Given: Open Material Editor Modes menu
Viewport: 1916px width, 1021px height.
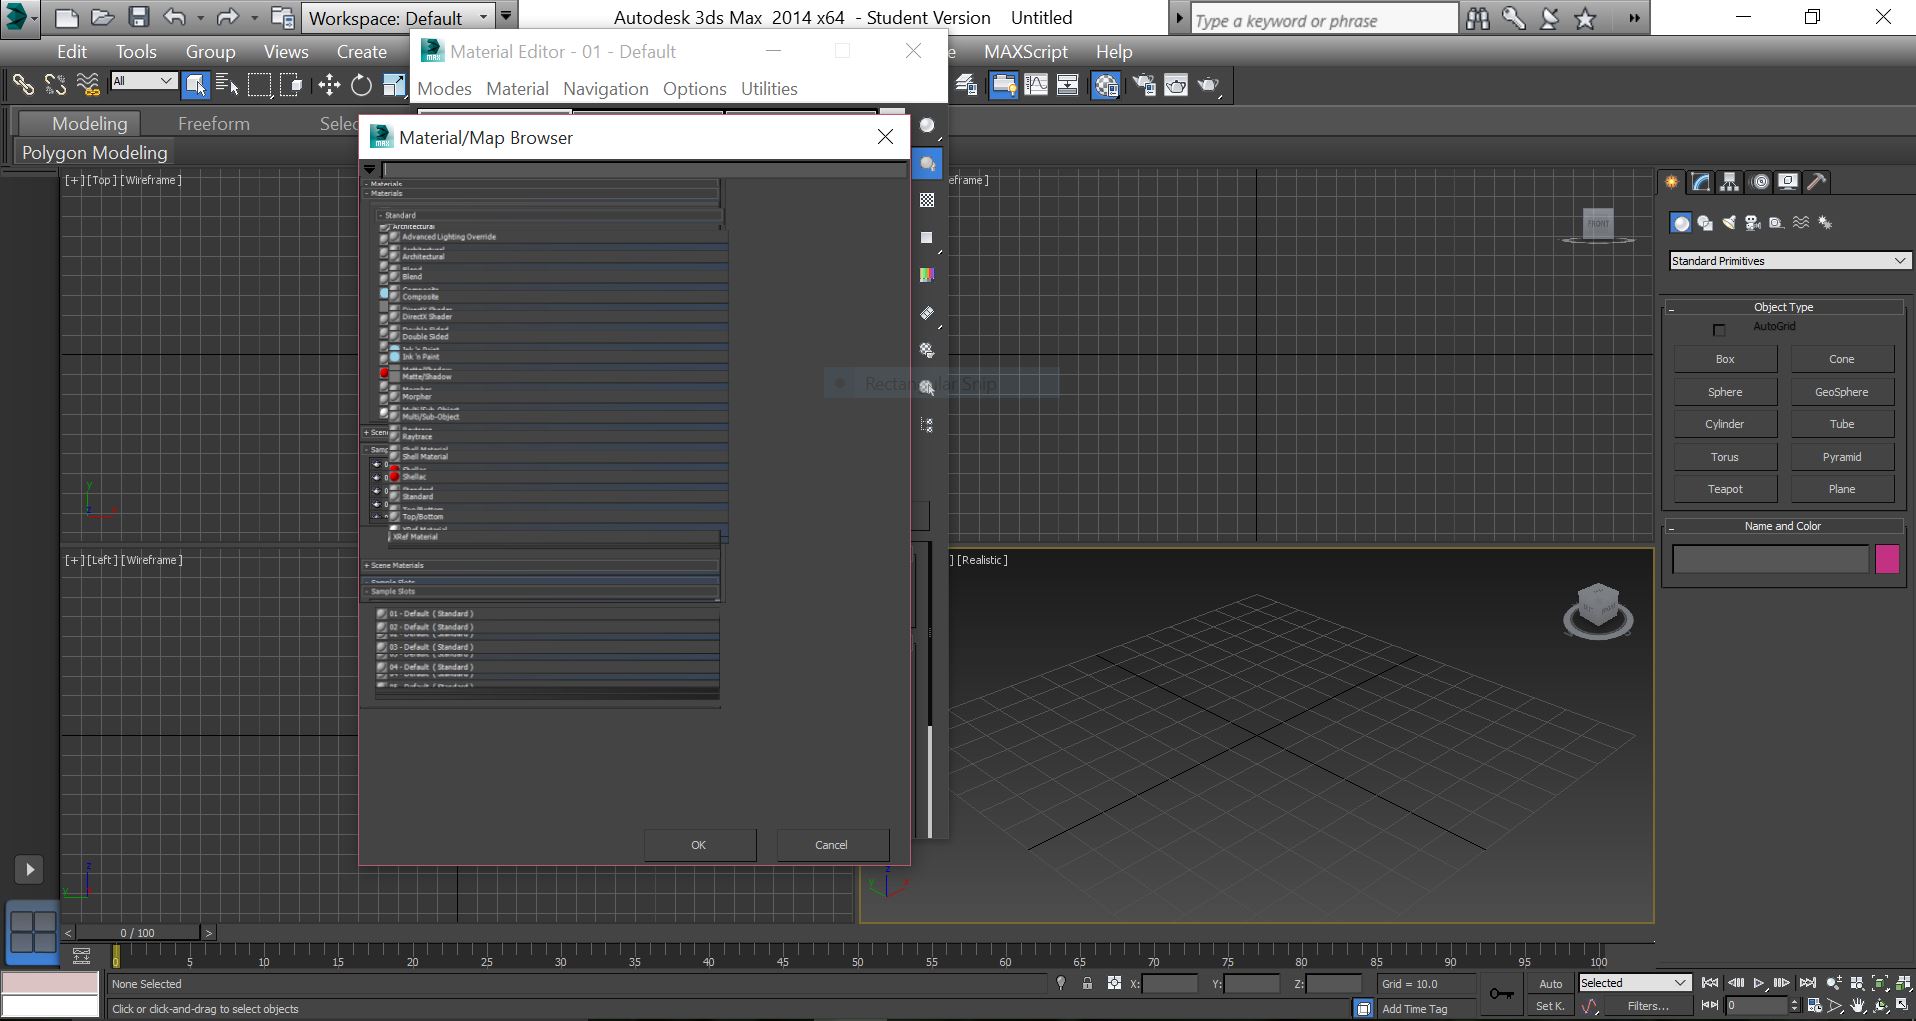Looking at the screenshot, I should (444, 89).
